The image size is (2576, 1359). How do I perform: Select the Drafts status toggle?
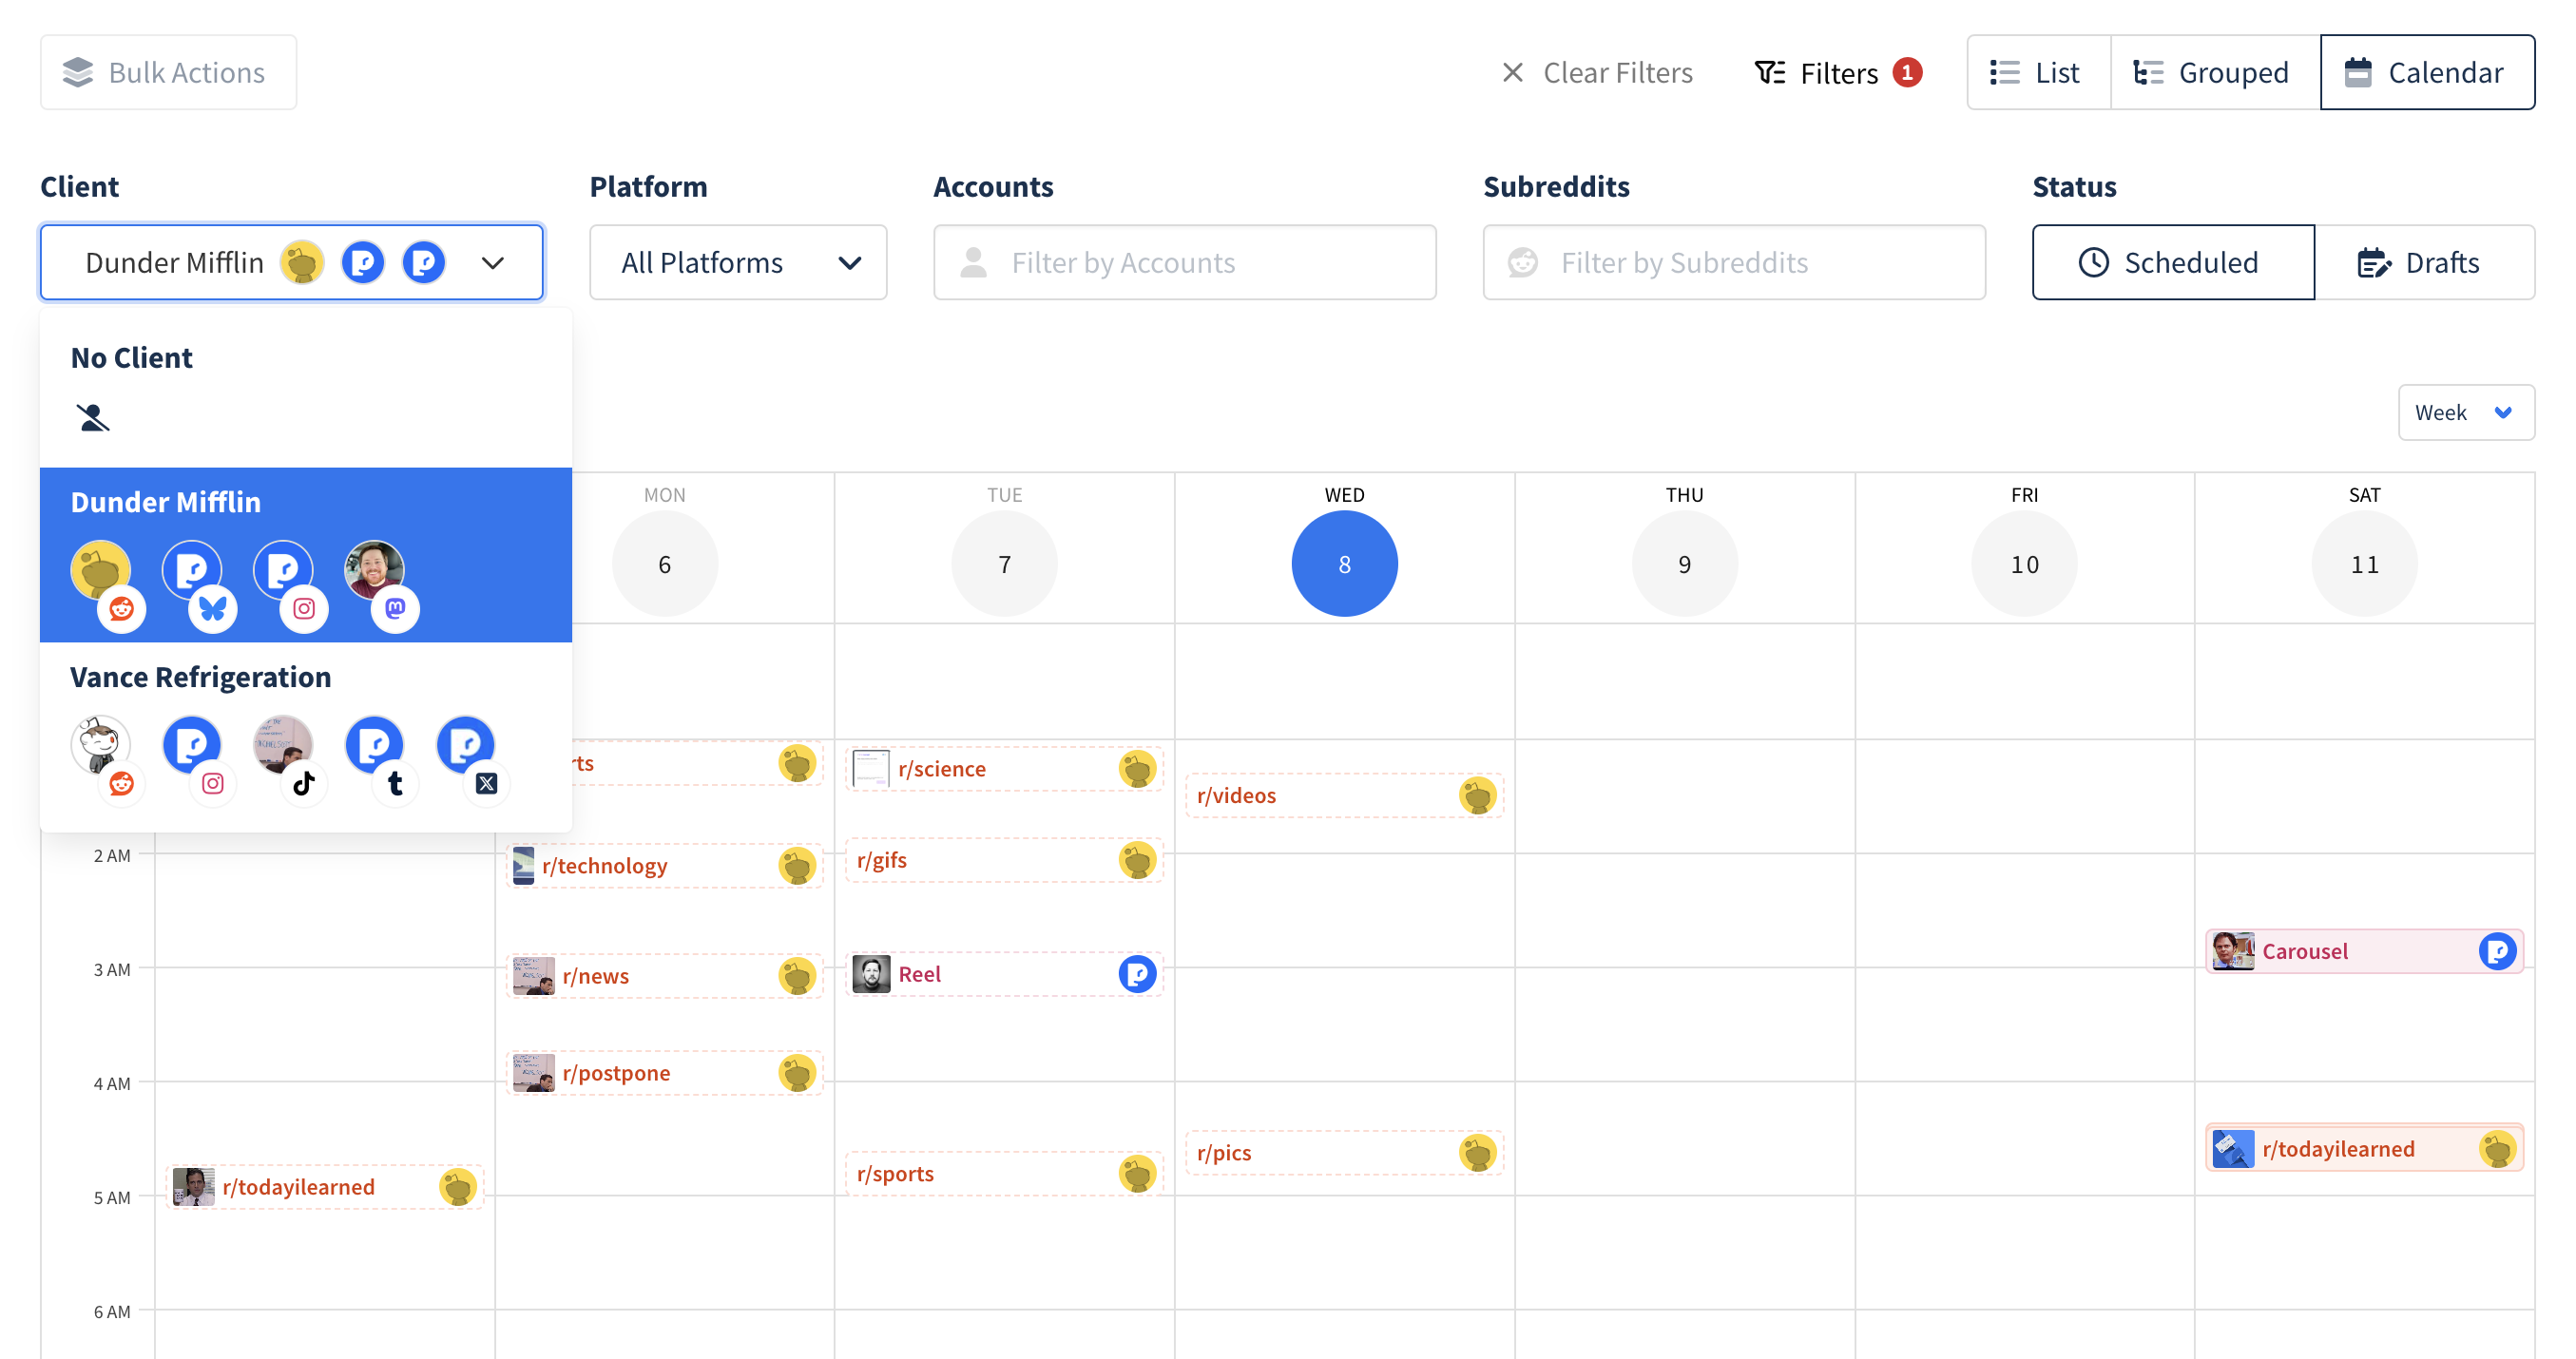pos(2424,262)
